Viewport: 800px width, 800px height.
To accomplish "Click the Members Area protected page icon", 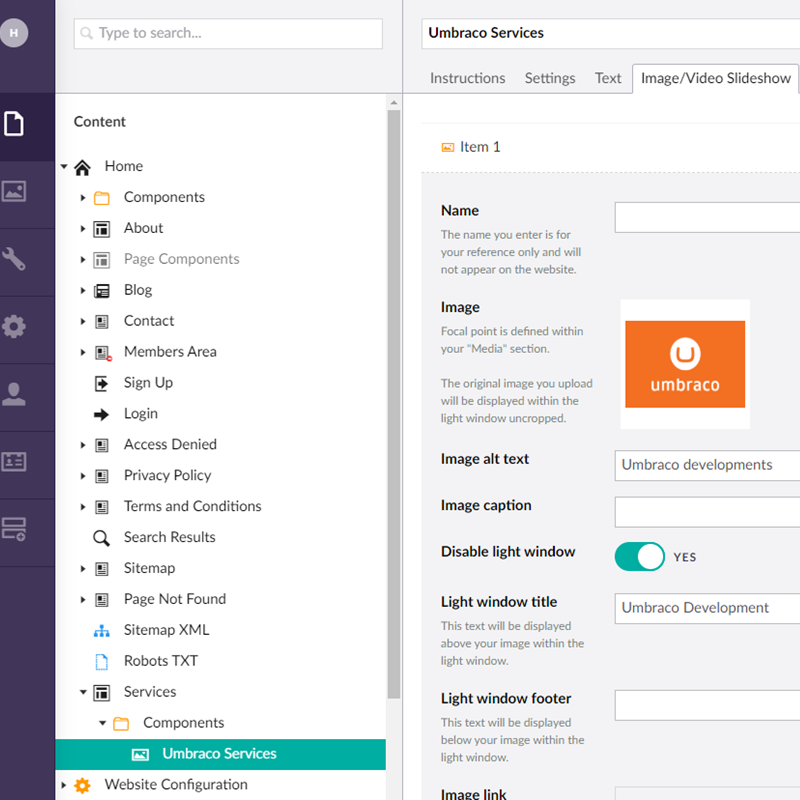I will click(x=103, y=353).
